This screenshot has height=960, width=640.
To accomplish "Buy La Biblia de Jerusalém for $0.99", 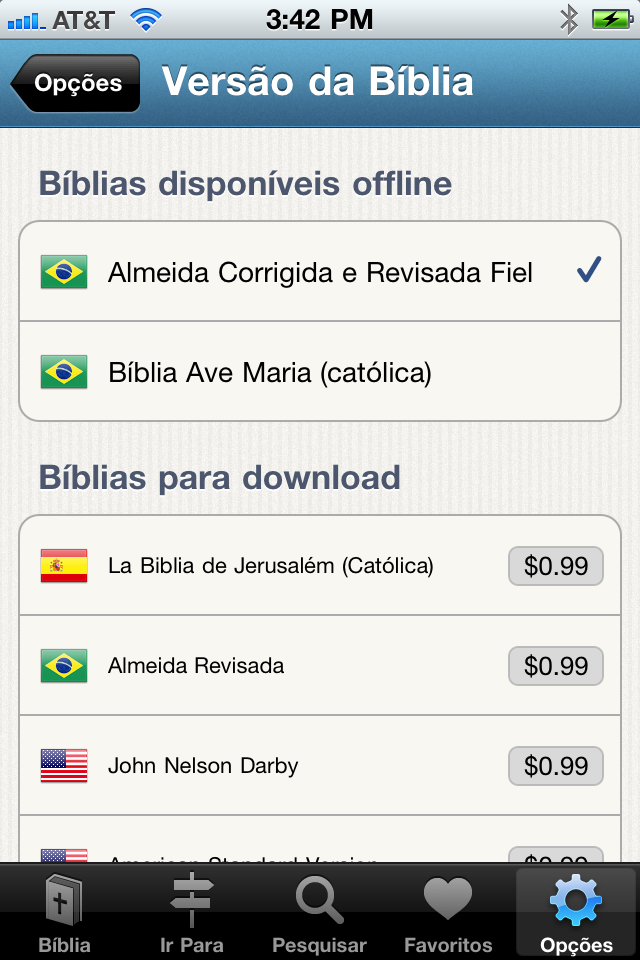I will click(x=555, y=566).
